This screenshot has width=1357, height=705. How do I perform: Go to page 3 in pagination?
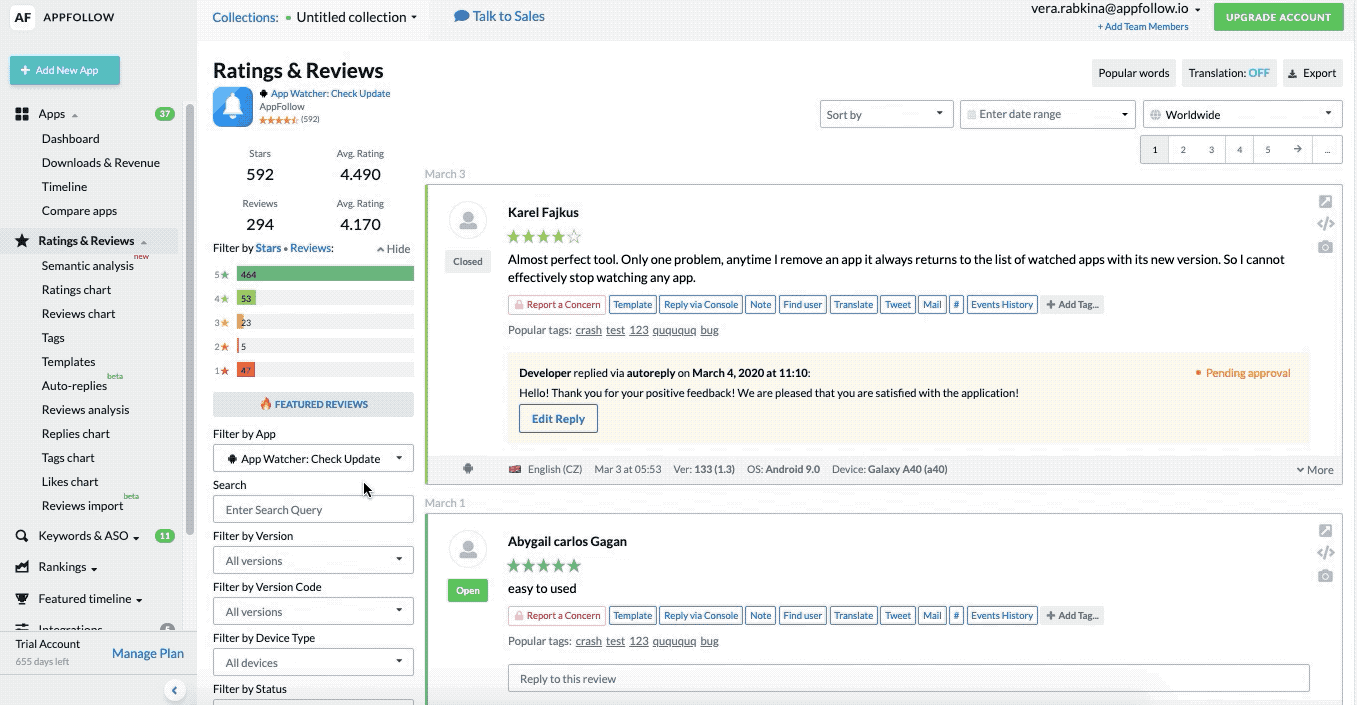[x=1211, y=150]
